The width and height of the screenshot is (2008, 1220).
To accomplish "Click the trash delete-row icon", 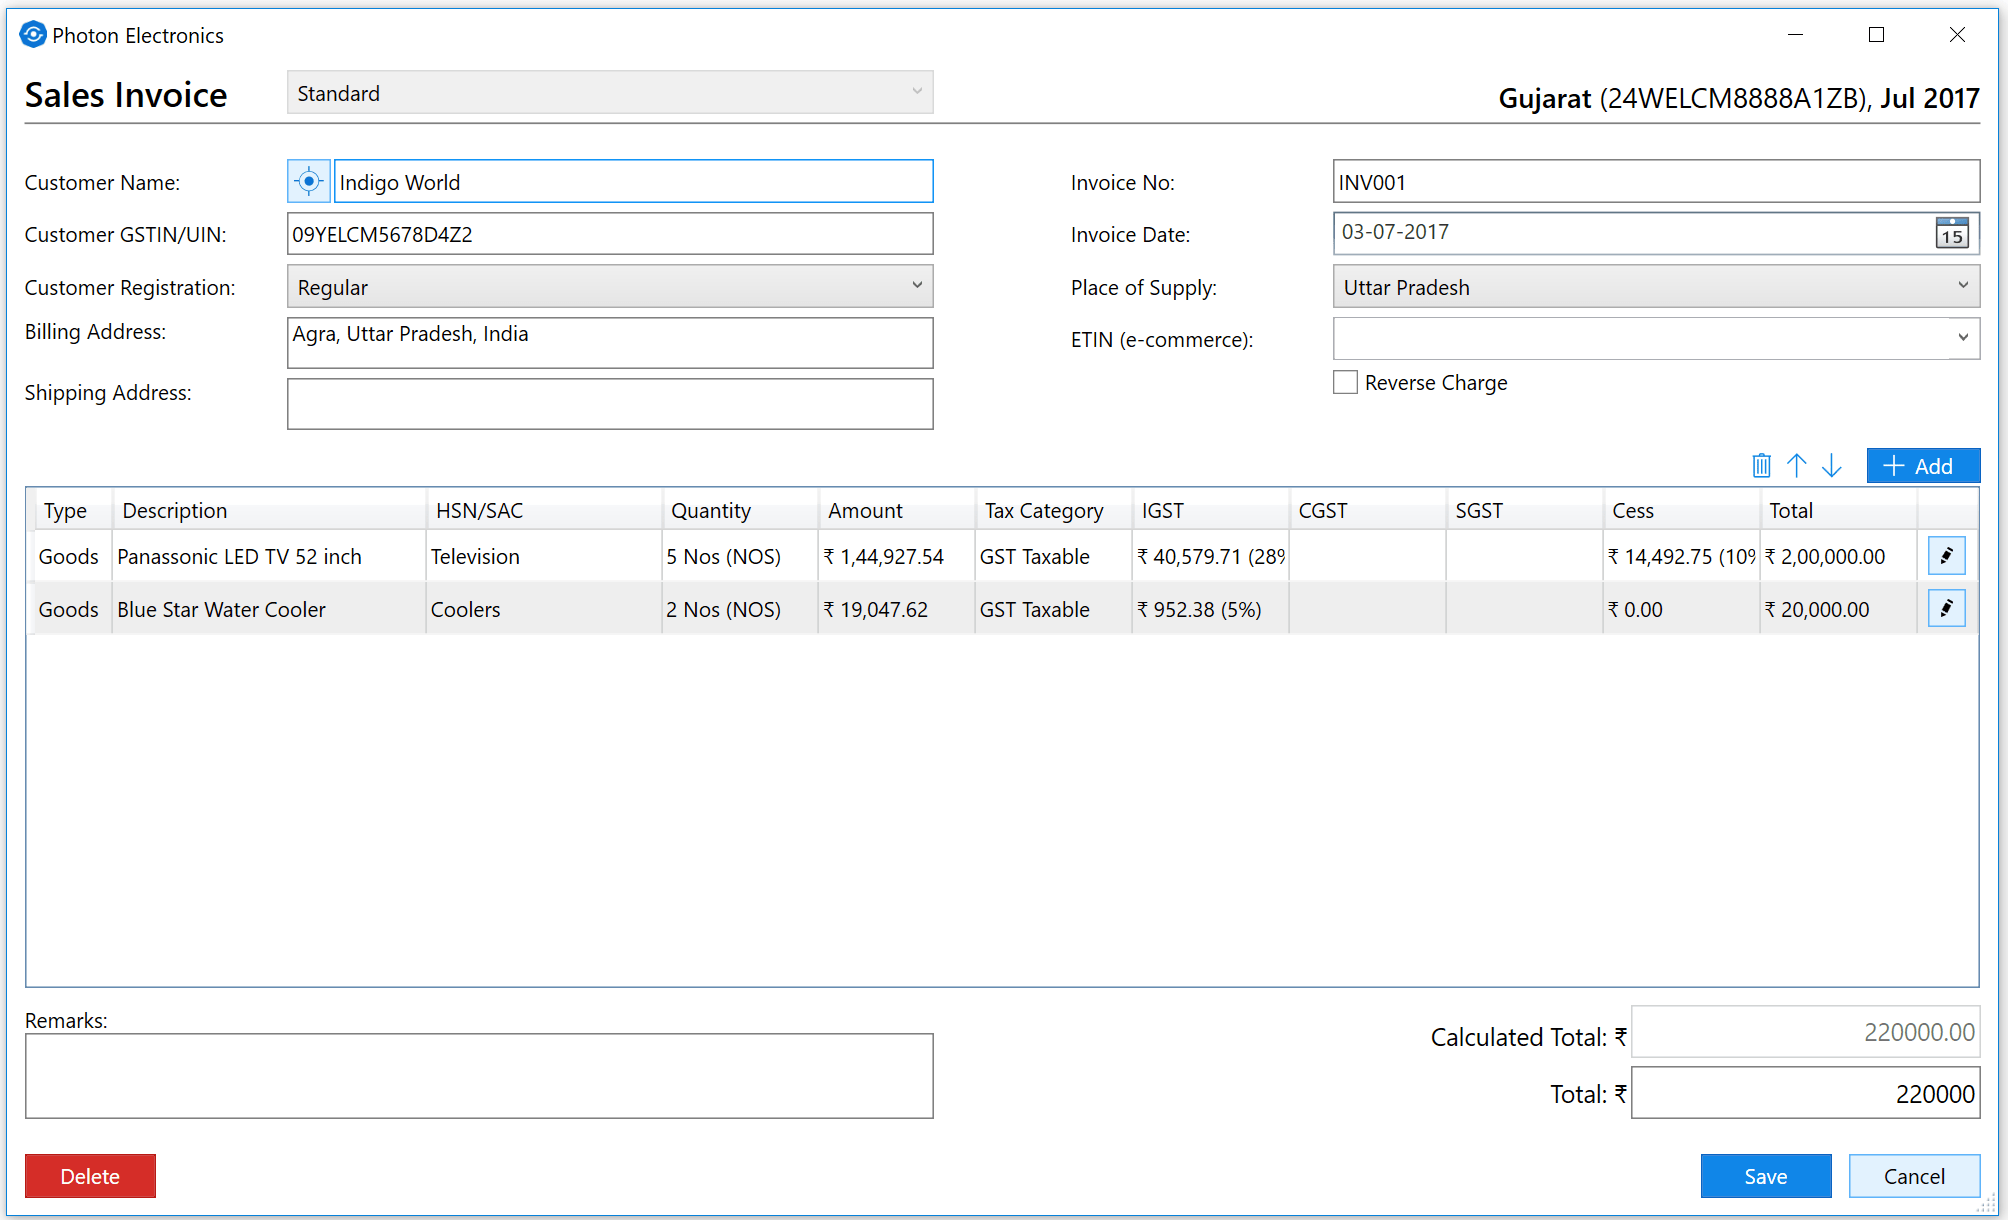I will tap(1761, 466).
